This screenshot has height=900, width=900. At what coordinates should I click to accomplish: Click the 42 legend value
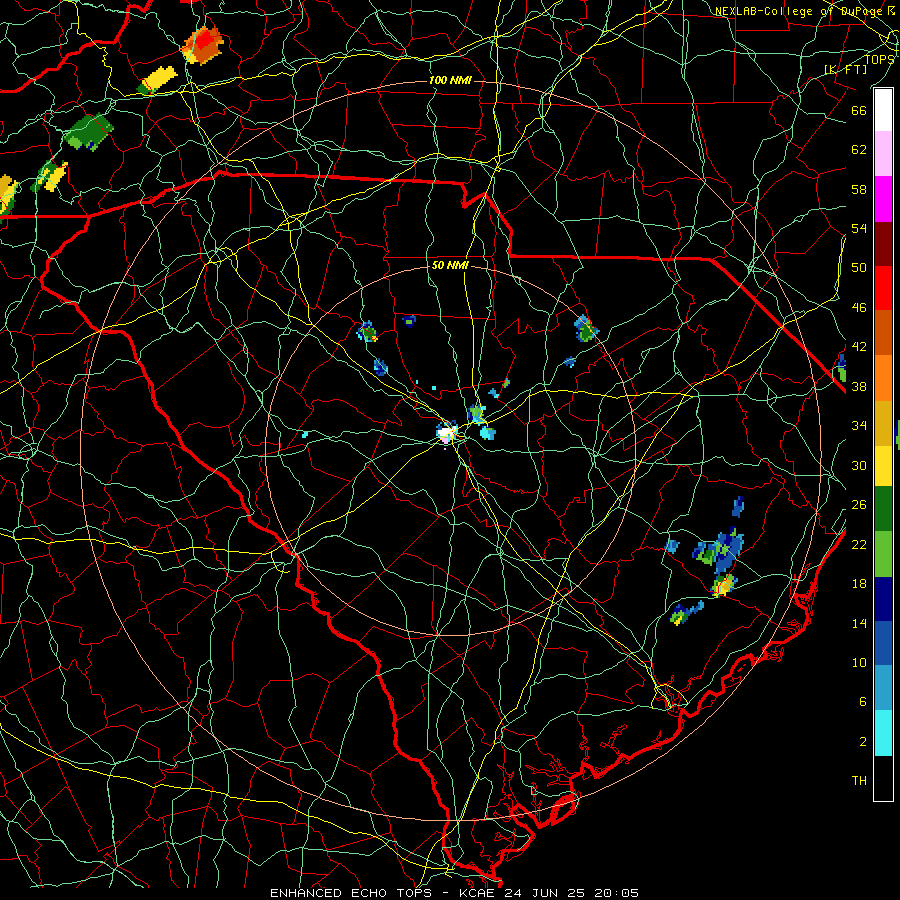[x=859, y=346]
